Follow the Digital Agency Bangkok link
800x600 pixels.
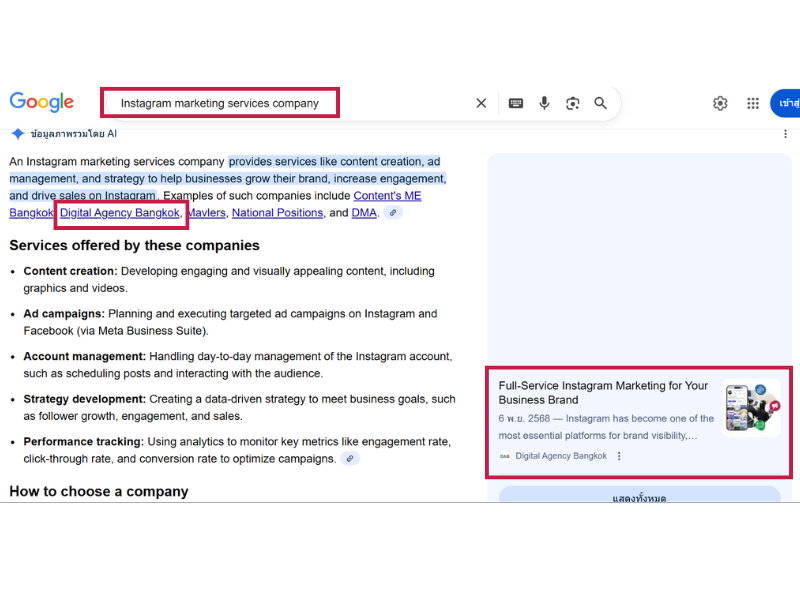[120, 213]
